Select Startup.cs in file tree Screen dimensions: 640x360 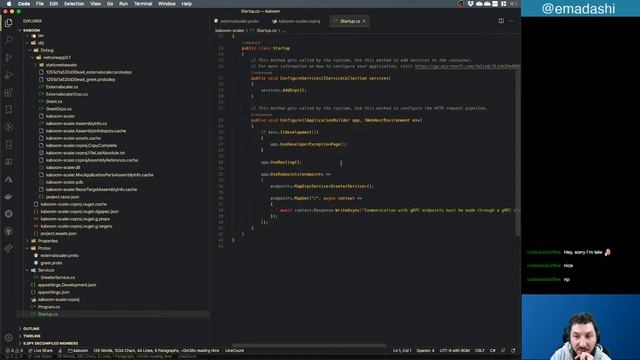coord(48,314)
